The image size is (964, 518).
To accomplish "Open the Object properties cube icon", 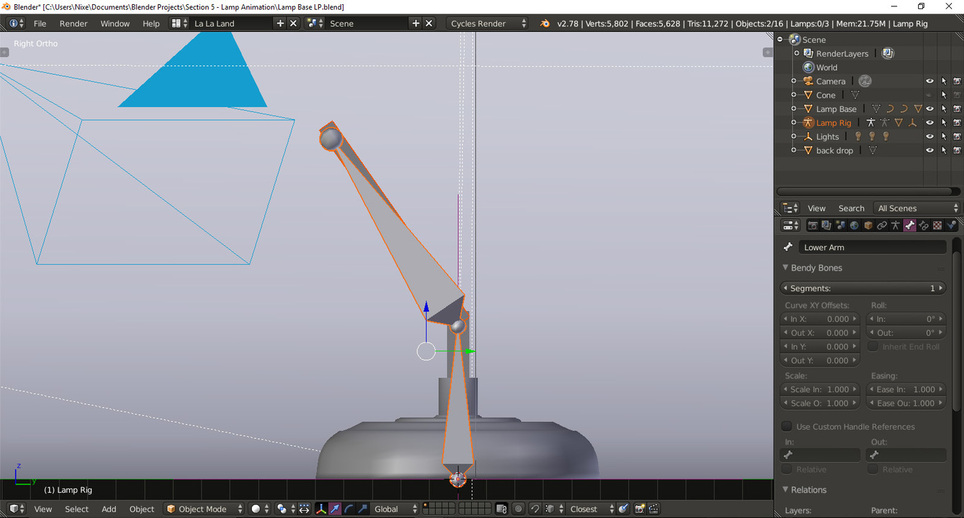I will (868, 226).
